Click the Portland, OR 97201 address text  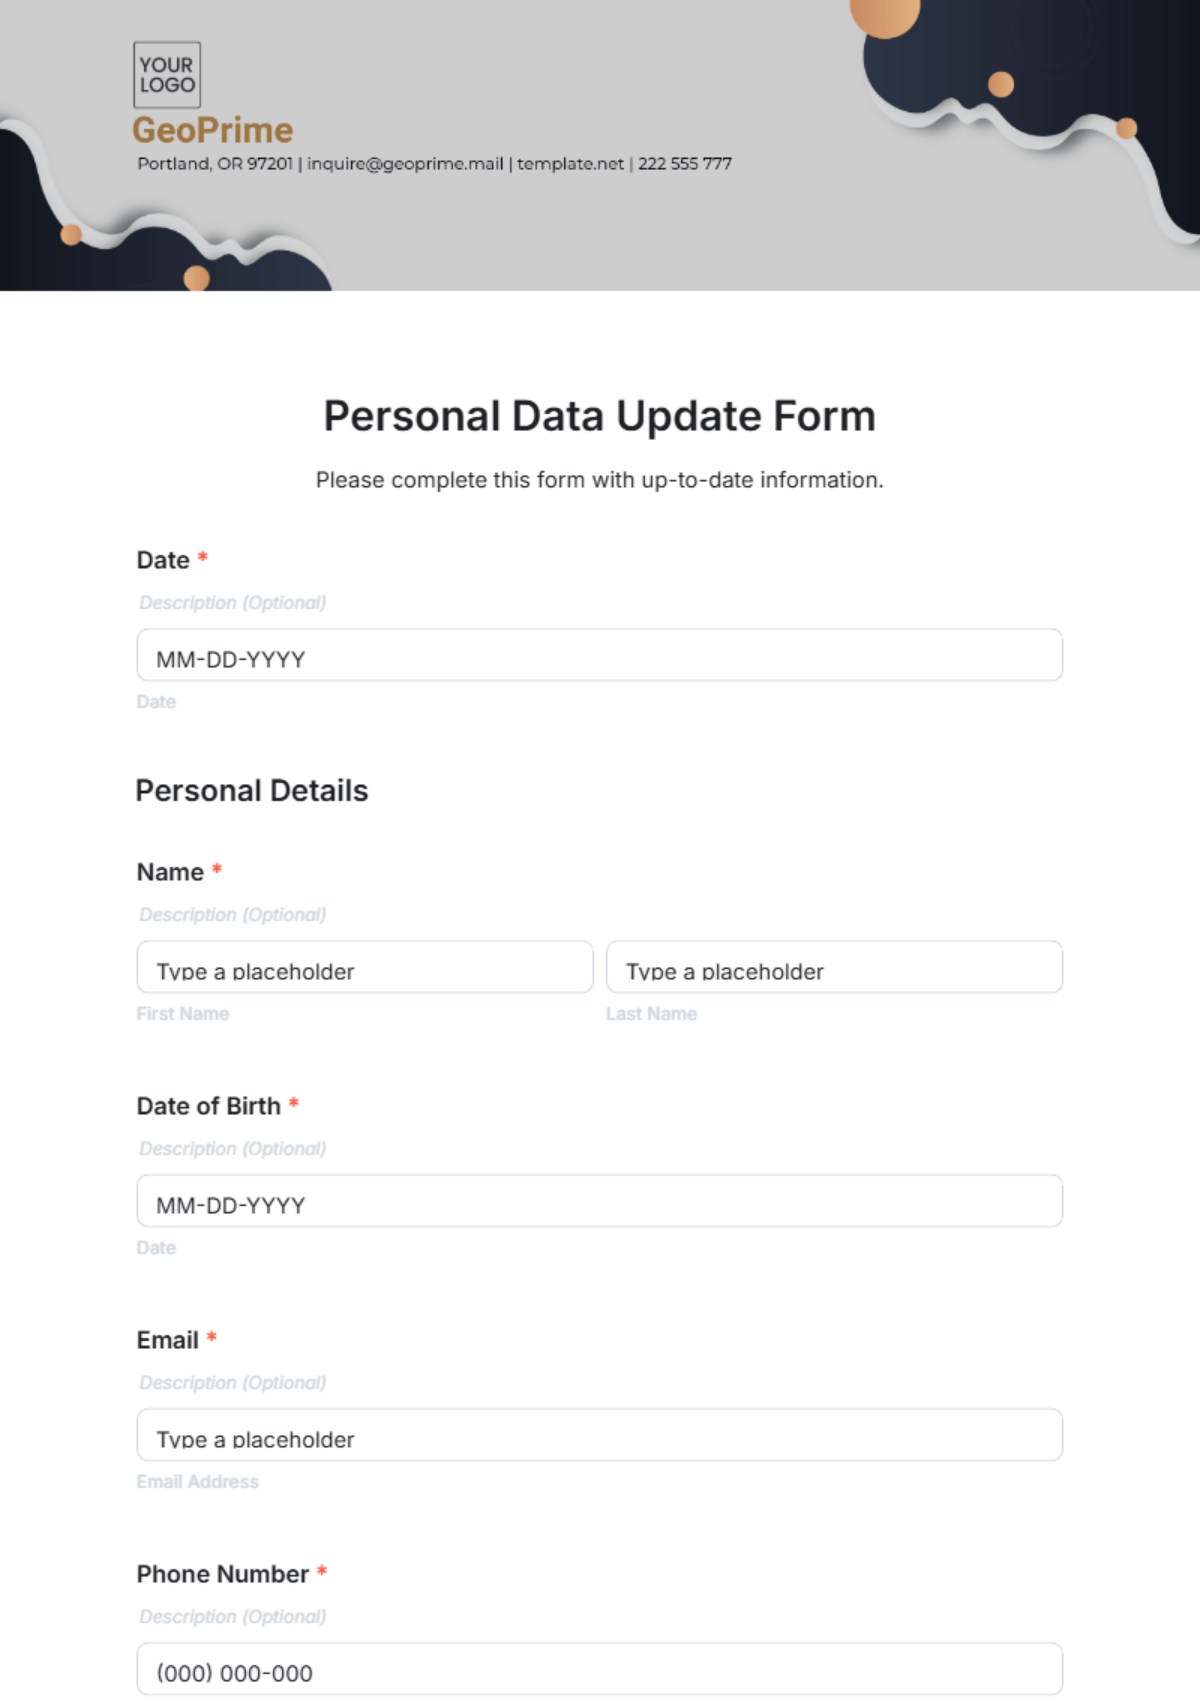click(215, 164)
